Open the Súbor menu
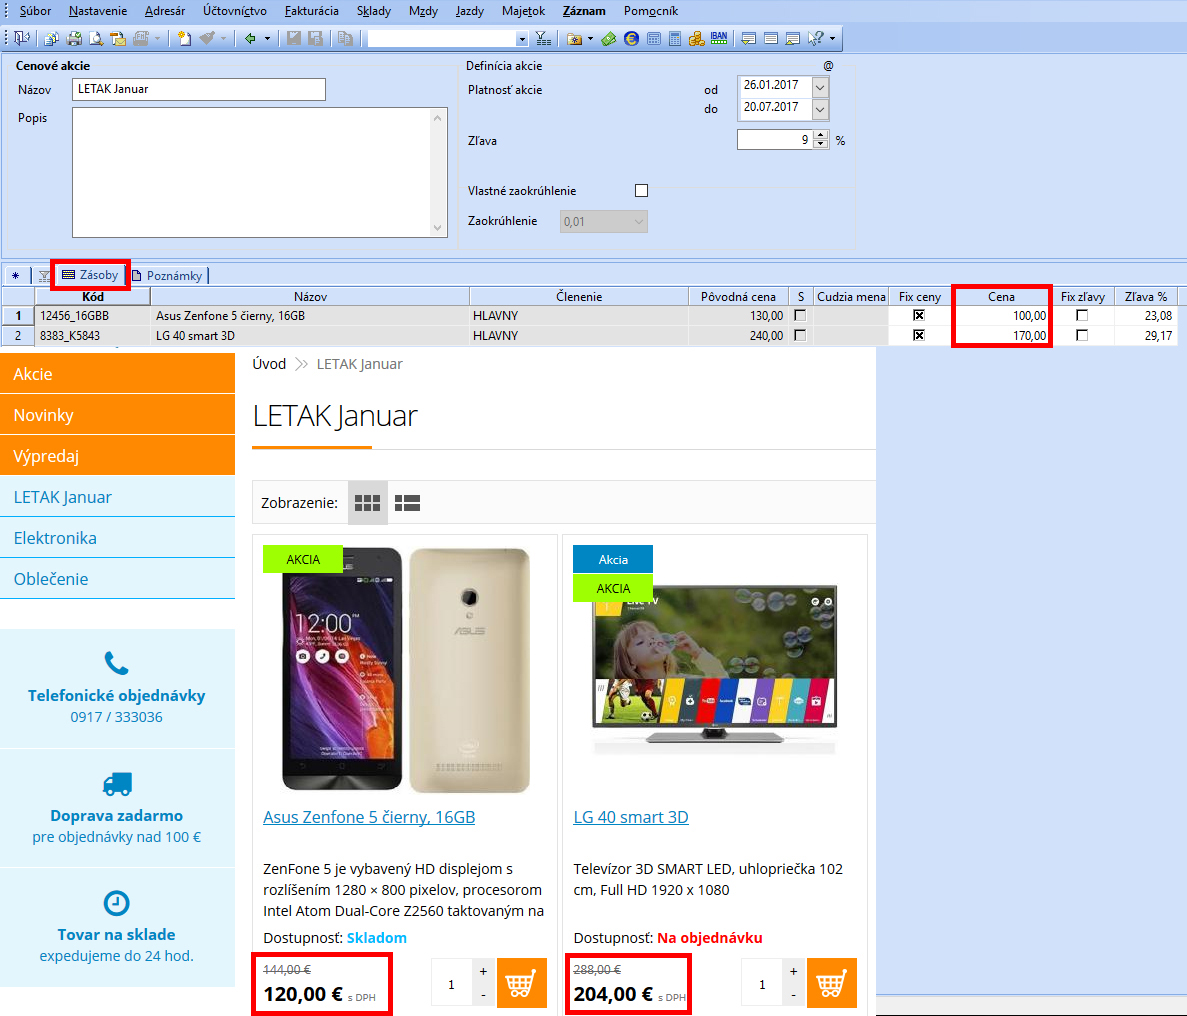 click(x=35, y=11)
